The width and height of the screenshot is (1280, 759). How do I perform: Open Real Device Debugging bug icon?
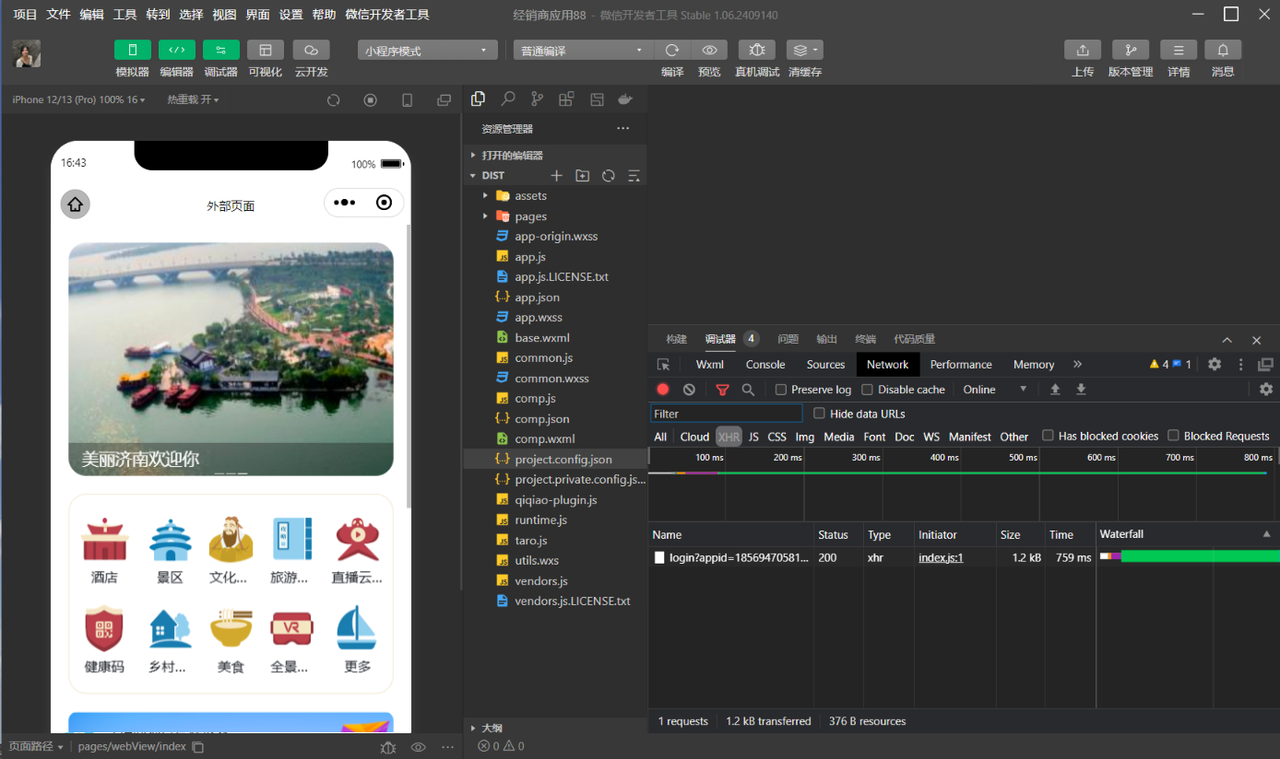point(756,50)
